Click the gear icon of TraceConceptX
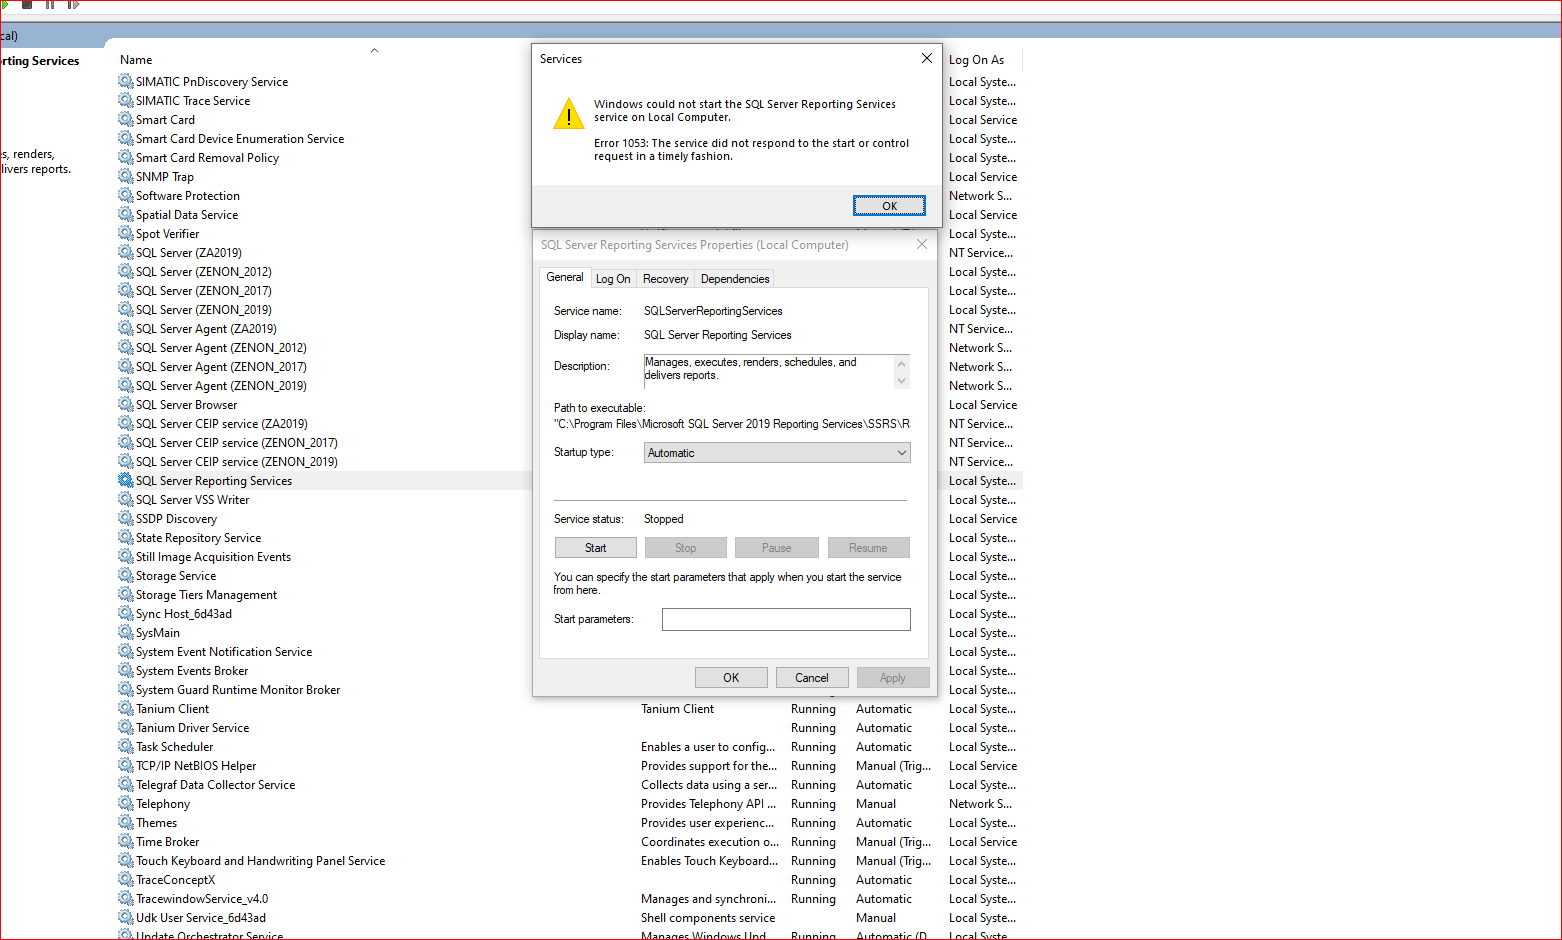 pyautogui.click(x=126, y=879)
